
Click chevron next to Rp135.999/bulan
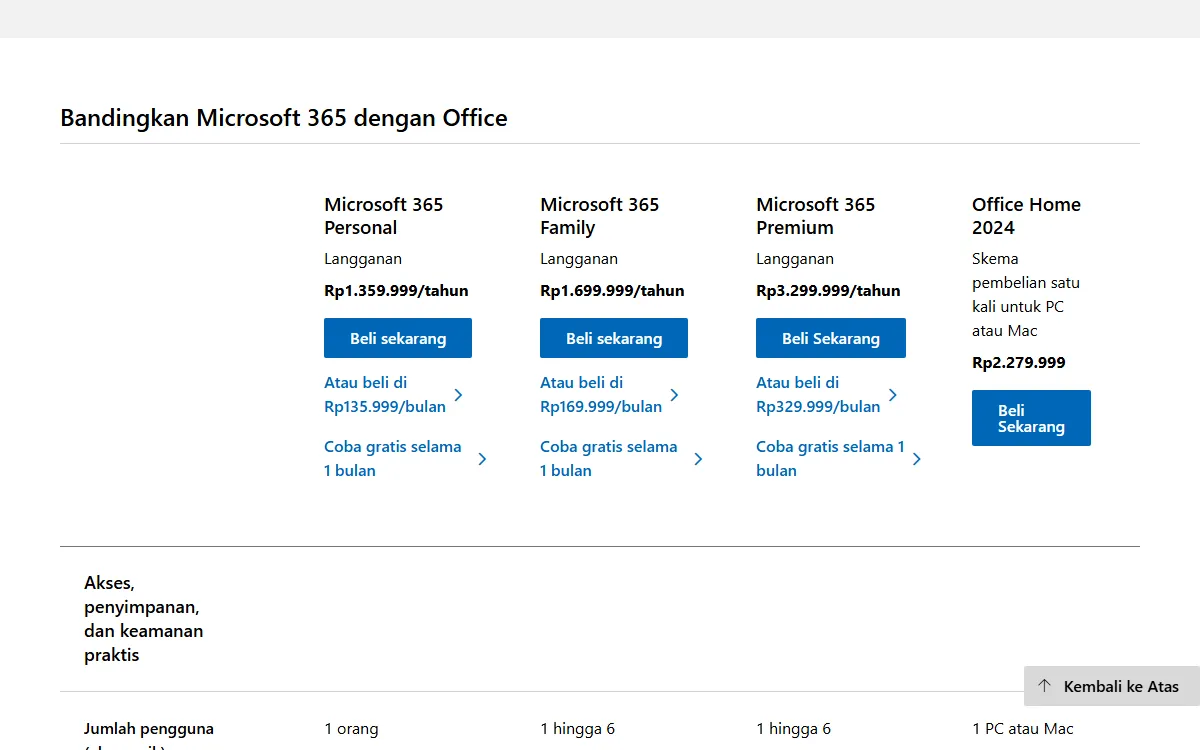(458, 395)
